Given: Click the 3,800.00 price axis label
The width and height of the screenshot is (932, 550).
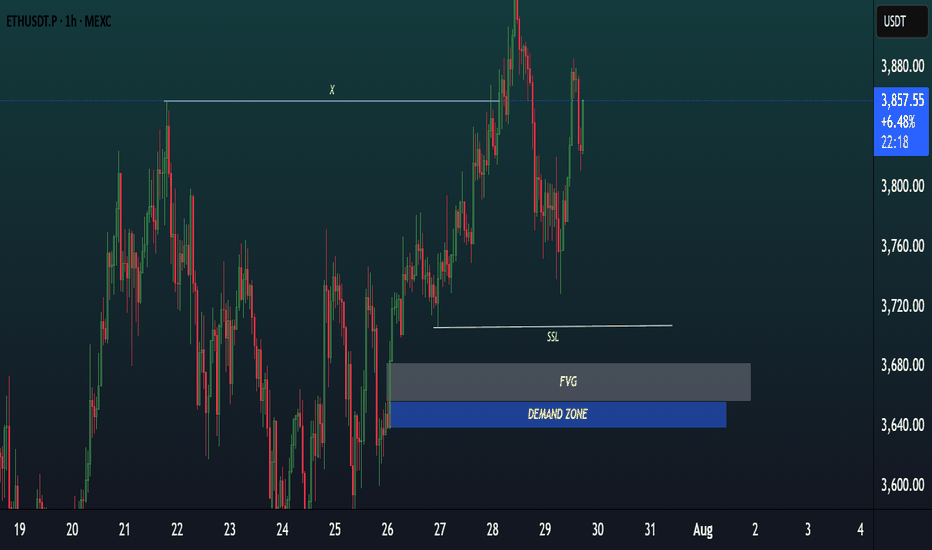Looking at the screenshot, I should click(x=902, y=186).
